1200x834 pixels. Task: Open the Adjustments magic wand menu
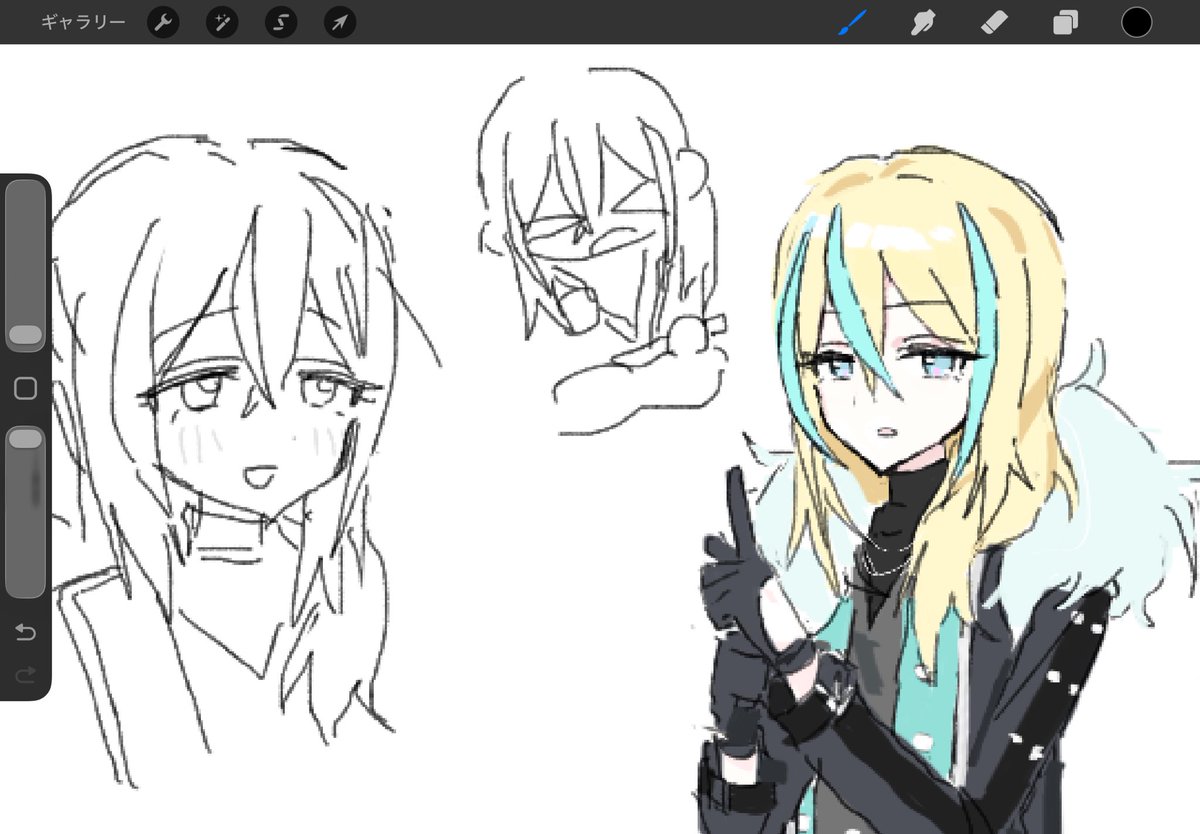(x=222, y=22)
